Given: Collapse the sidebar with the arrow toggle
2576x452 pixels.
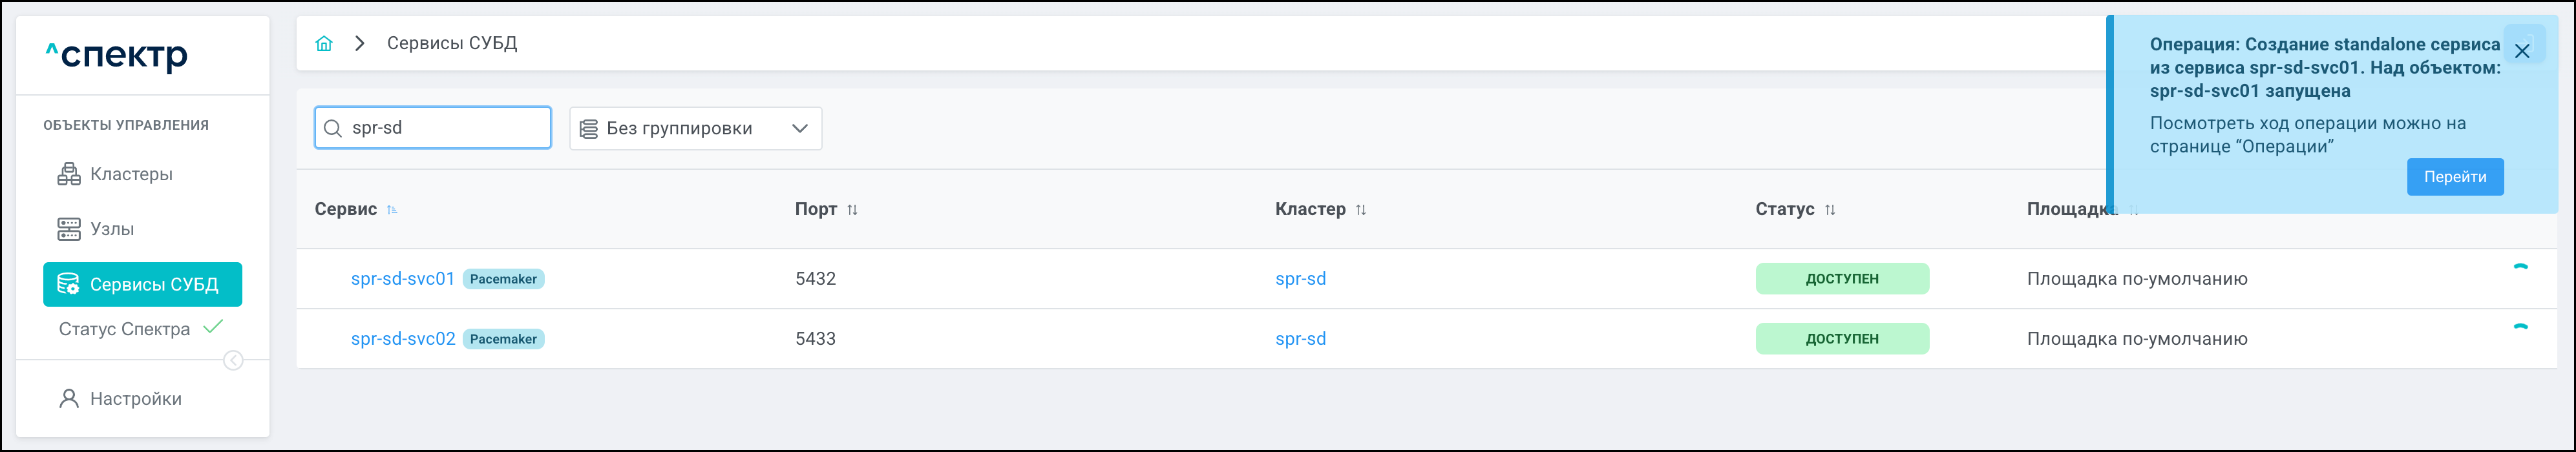Looking at the screenshot, I should click(x=233, y=360).
